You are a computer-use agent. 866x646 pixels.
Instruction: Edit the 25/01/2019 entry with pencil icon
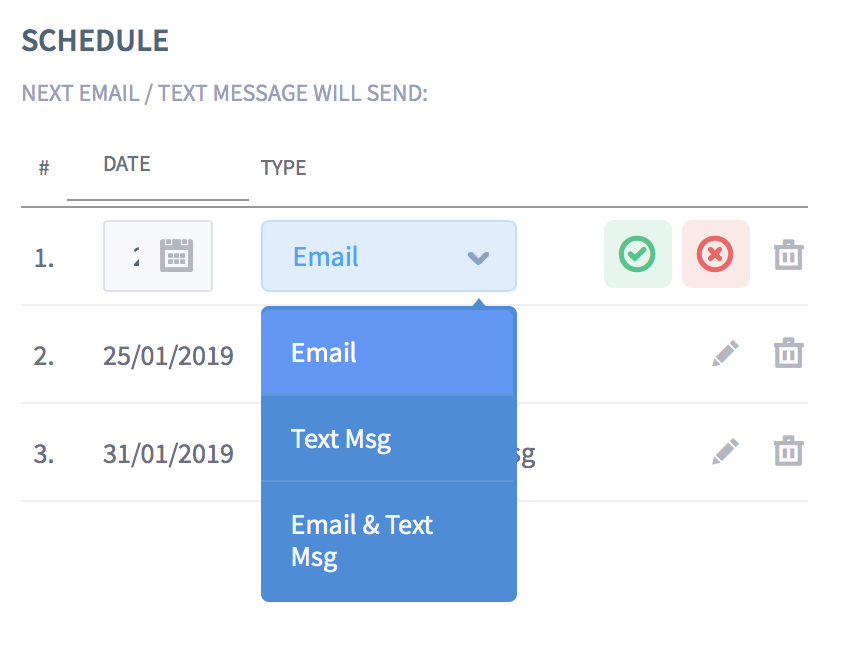[725, 353]
